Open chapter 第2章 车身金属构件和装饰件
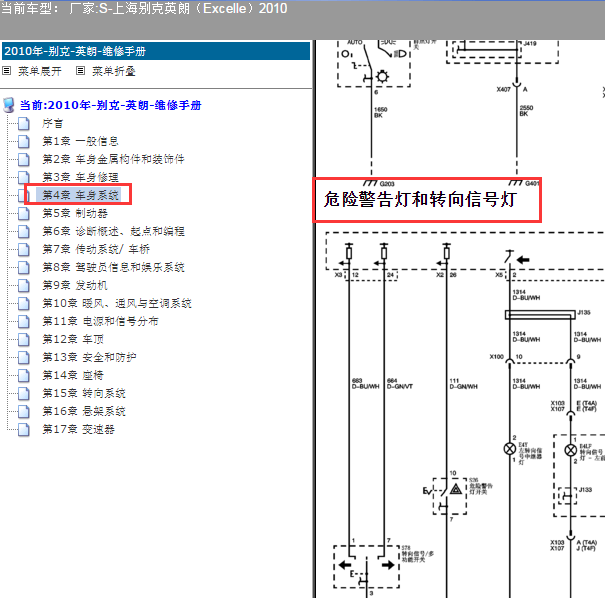Screen dimensions: 605x598 (x=113, y=159)
